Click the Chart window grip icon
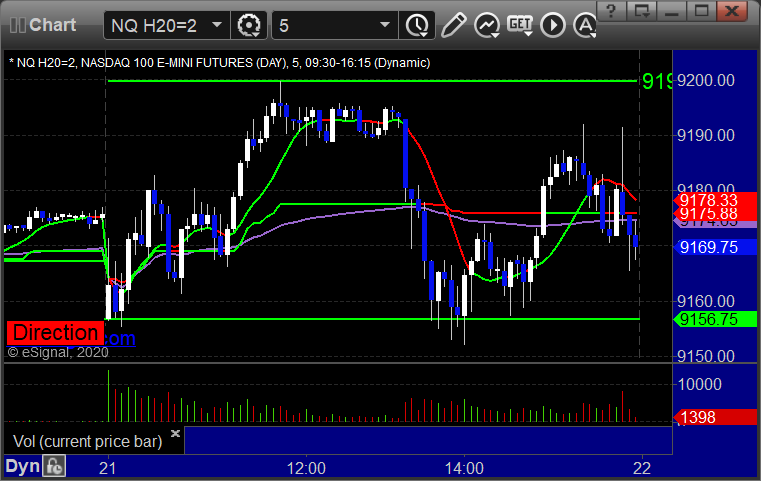 pos(18,25)
